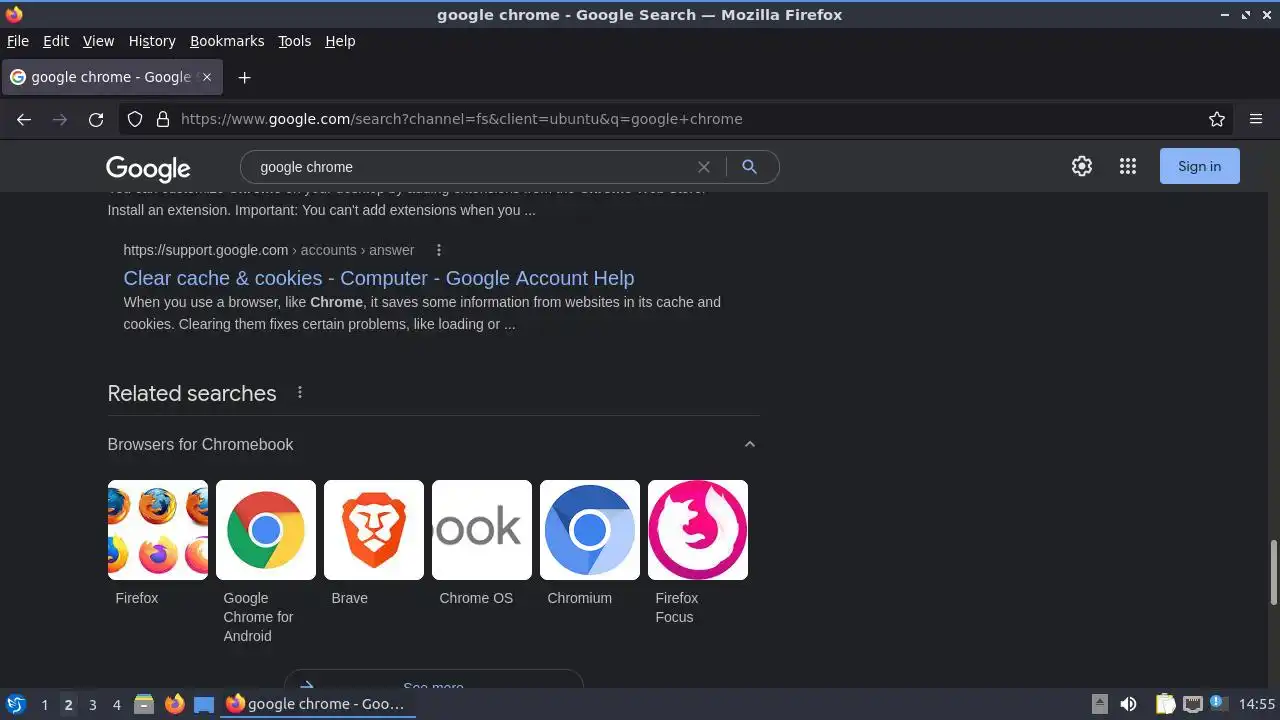Open volume control in system tray
Screen dimensions: 1280x720
[x=1128, y=704]
